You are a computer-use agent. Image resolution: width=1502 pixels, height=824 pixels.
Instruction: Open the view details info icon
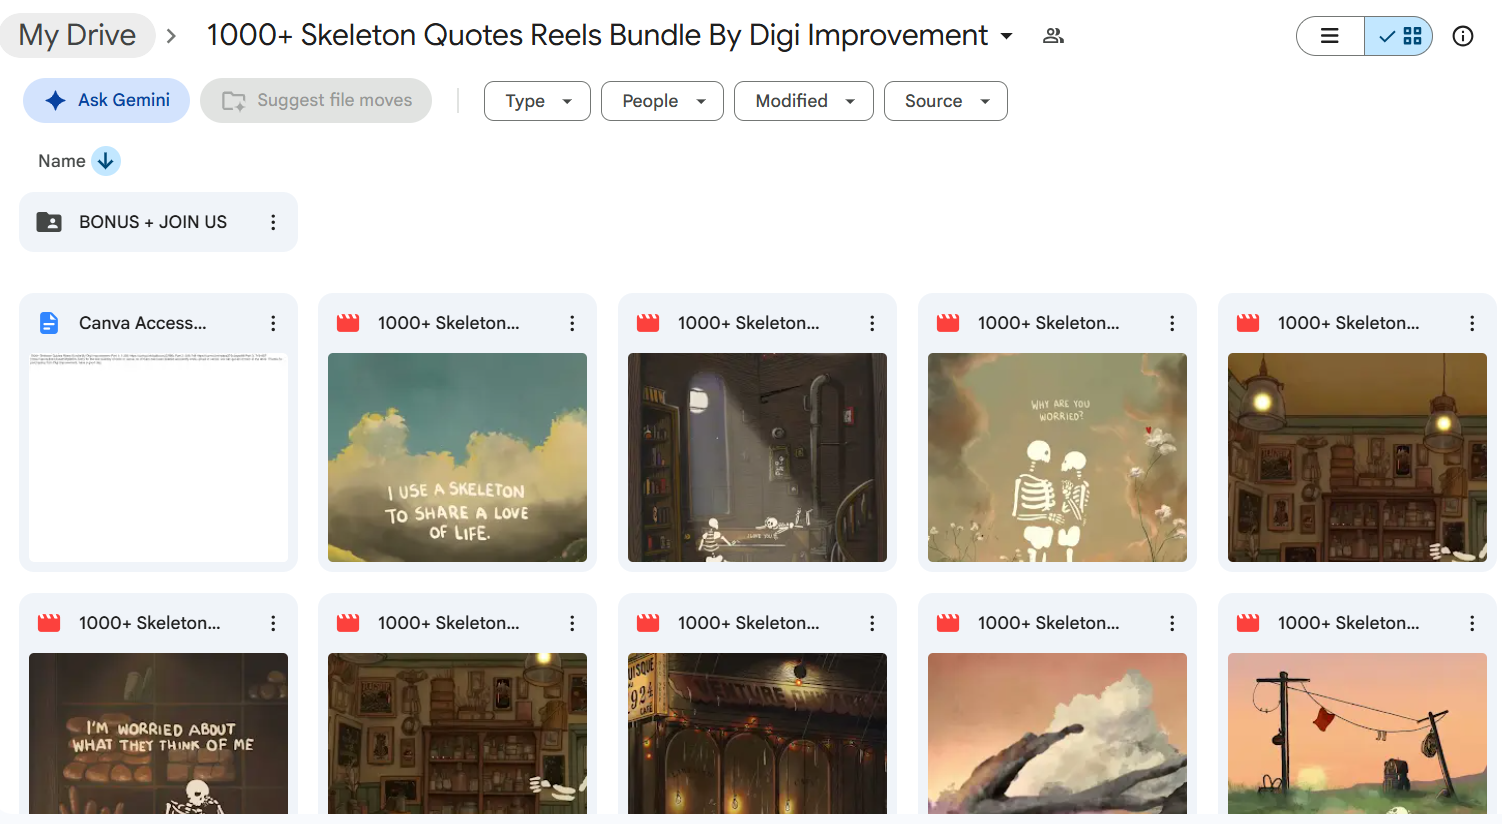tap(1463, 36)
